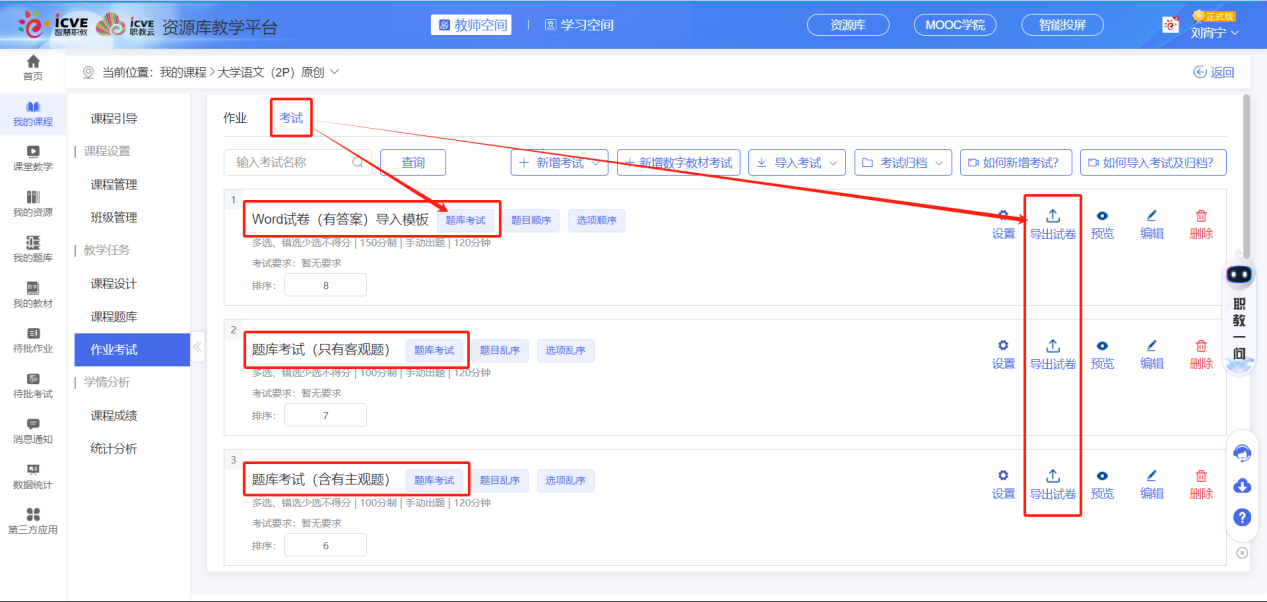Viewport: 1267px width, 602px height.
Task: Expand the 考试归档 dropdown
Action: coord(902,163)
